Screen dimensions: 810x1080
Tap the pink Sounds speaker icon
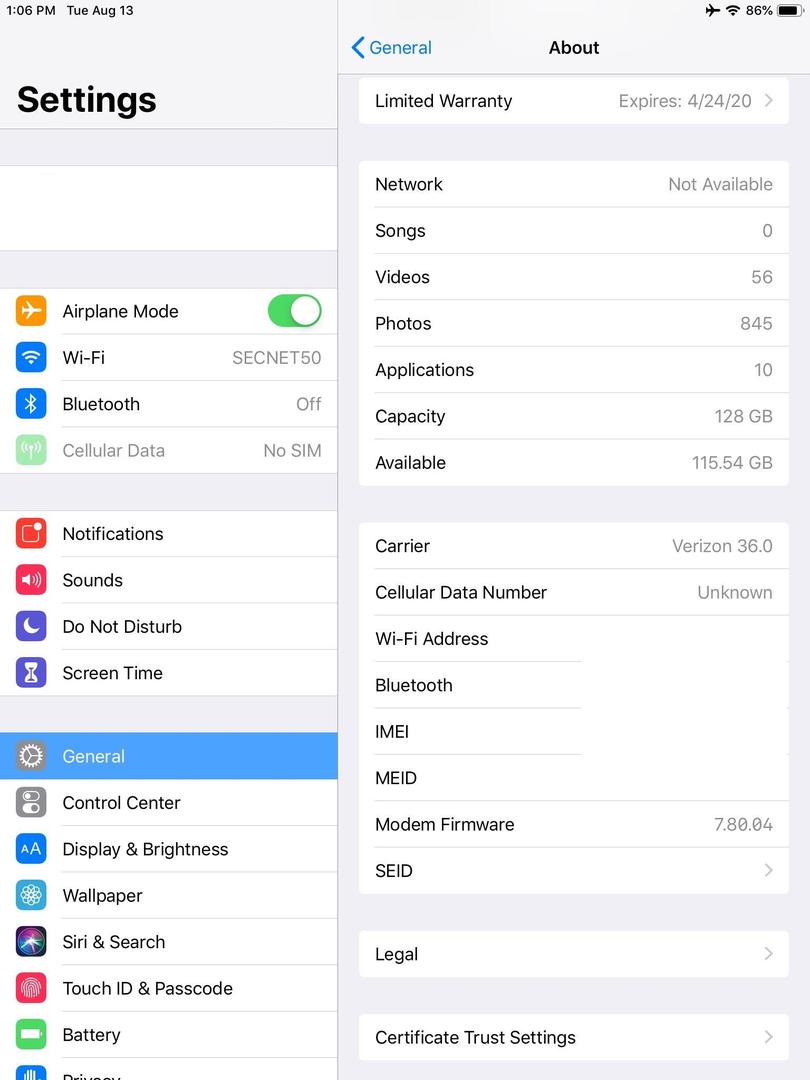[x=31, y=580]
